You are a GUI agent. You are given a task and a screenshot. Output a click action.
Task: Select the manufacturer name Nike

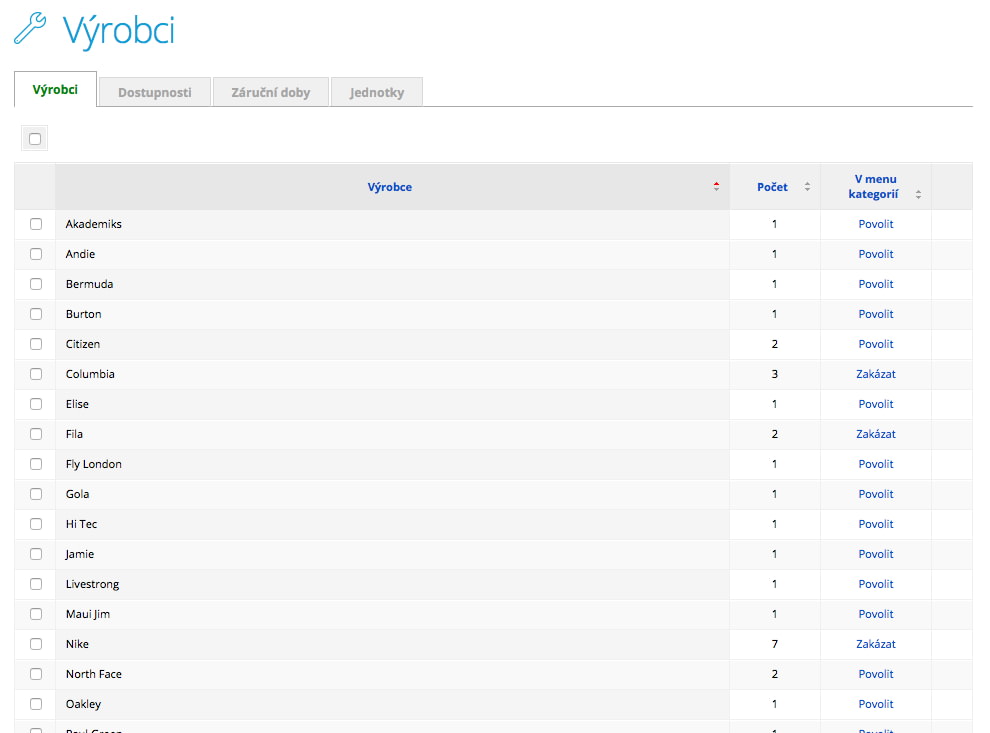(77, 644)
